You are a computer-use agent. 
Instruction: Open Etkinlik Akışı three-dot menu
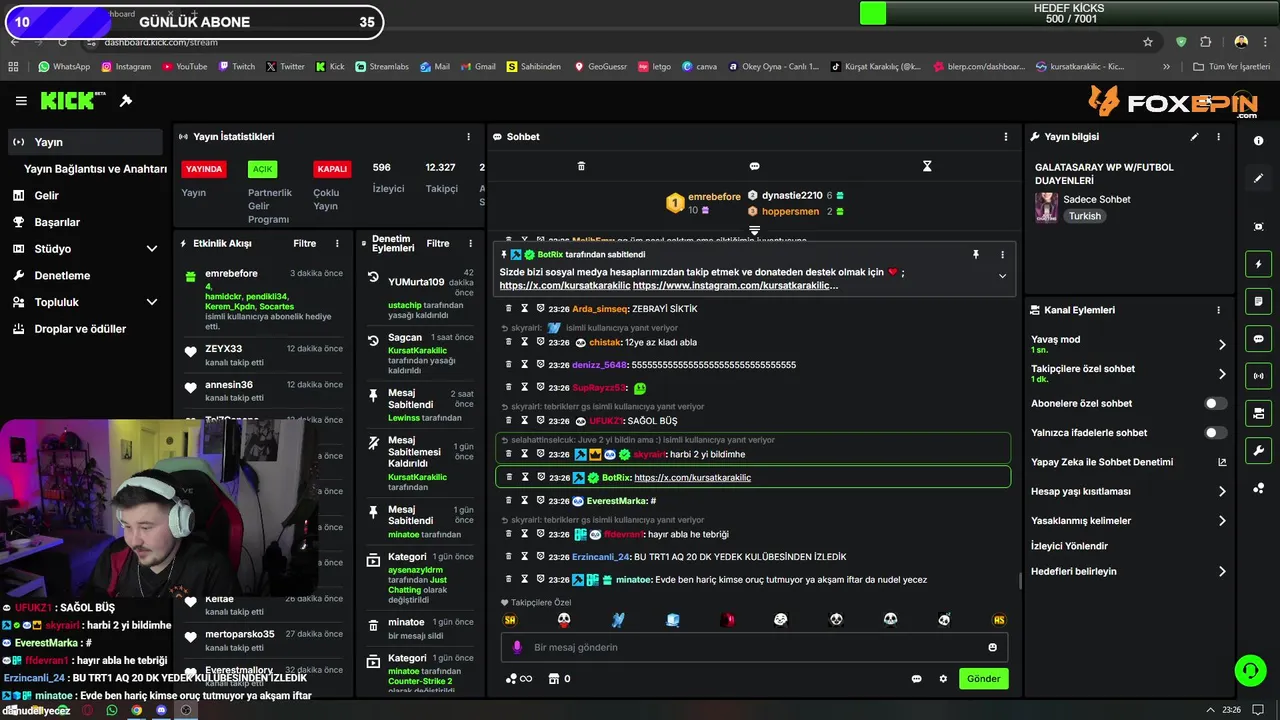pyautogui.click(x=337, y=244)
